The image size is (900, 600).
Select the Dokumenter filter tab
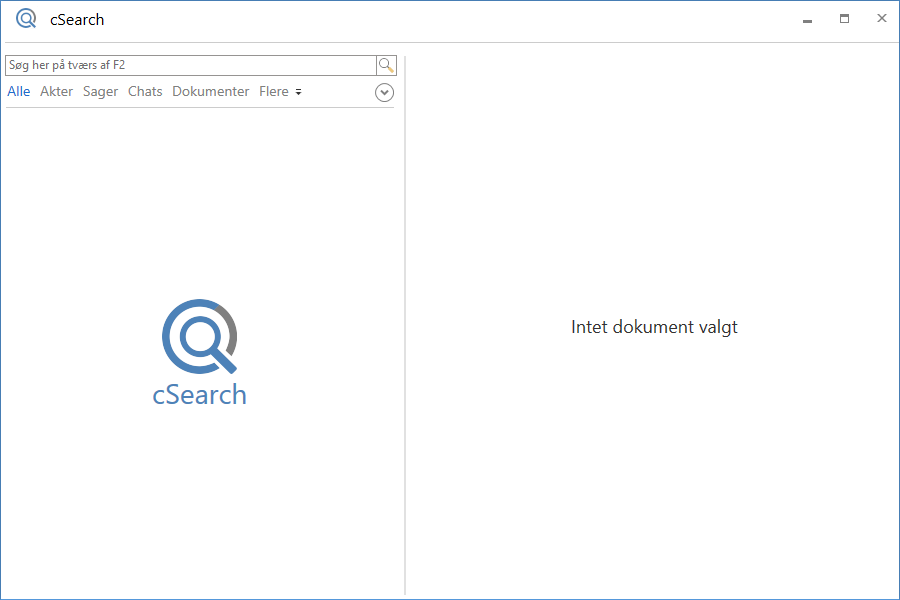click(210, 91)
